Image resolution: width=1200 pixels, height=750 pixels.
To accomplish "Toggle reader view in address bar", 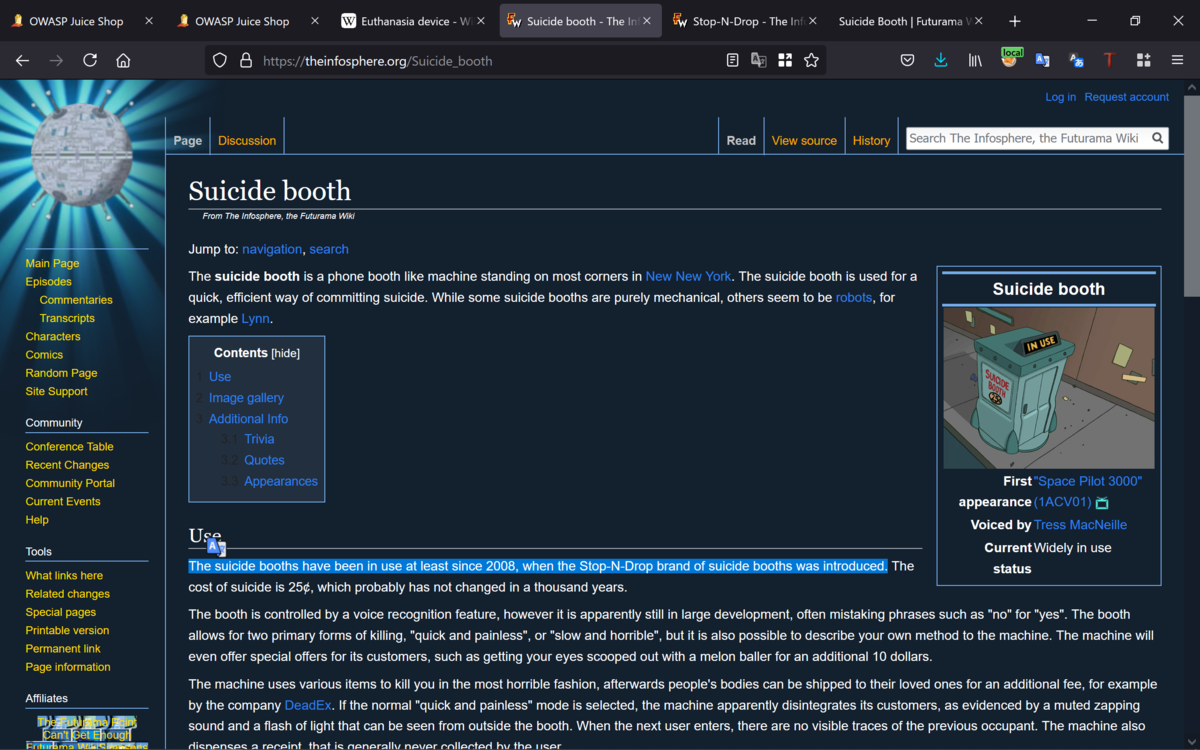I will coord(732,61).
